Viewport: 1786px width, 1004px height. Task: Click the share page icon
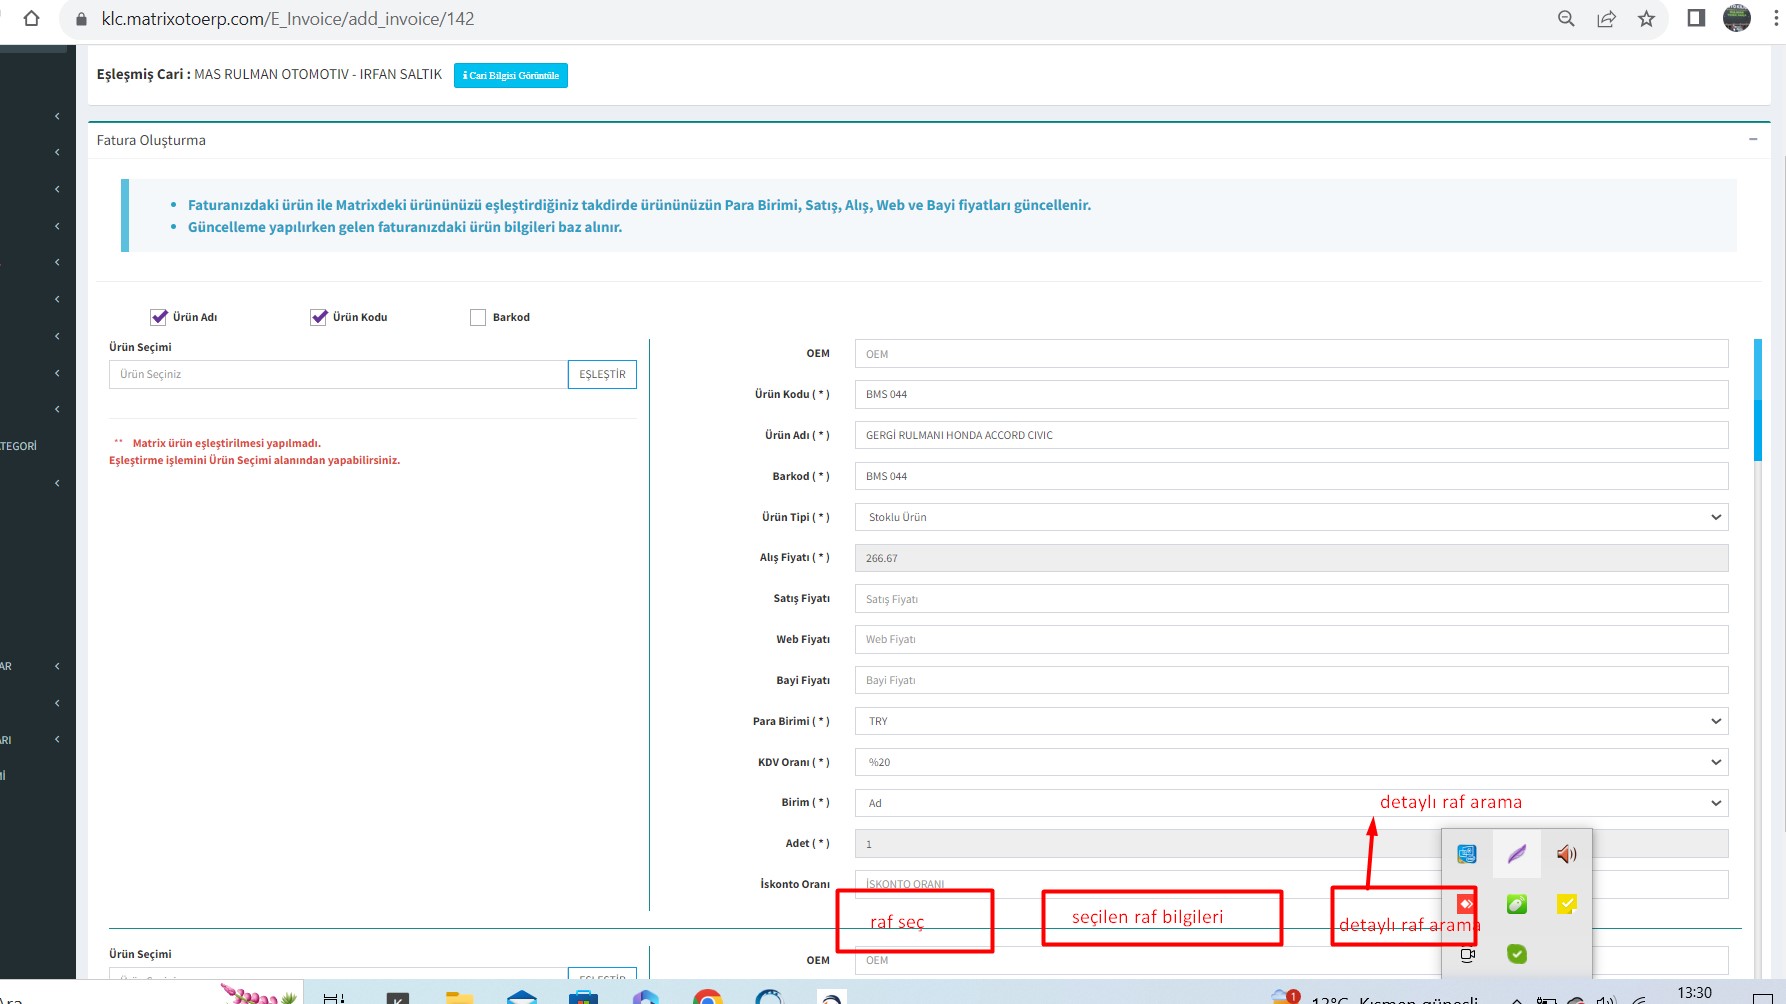[1606, 19]
